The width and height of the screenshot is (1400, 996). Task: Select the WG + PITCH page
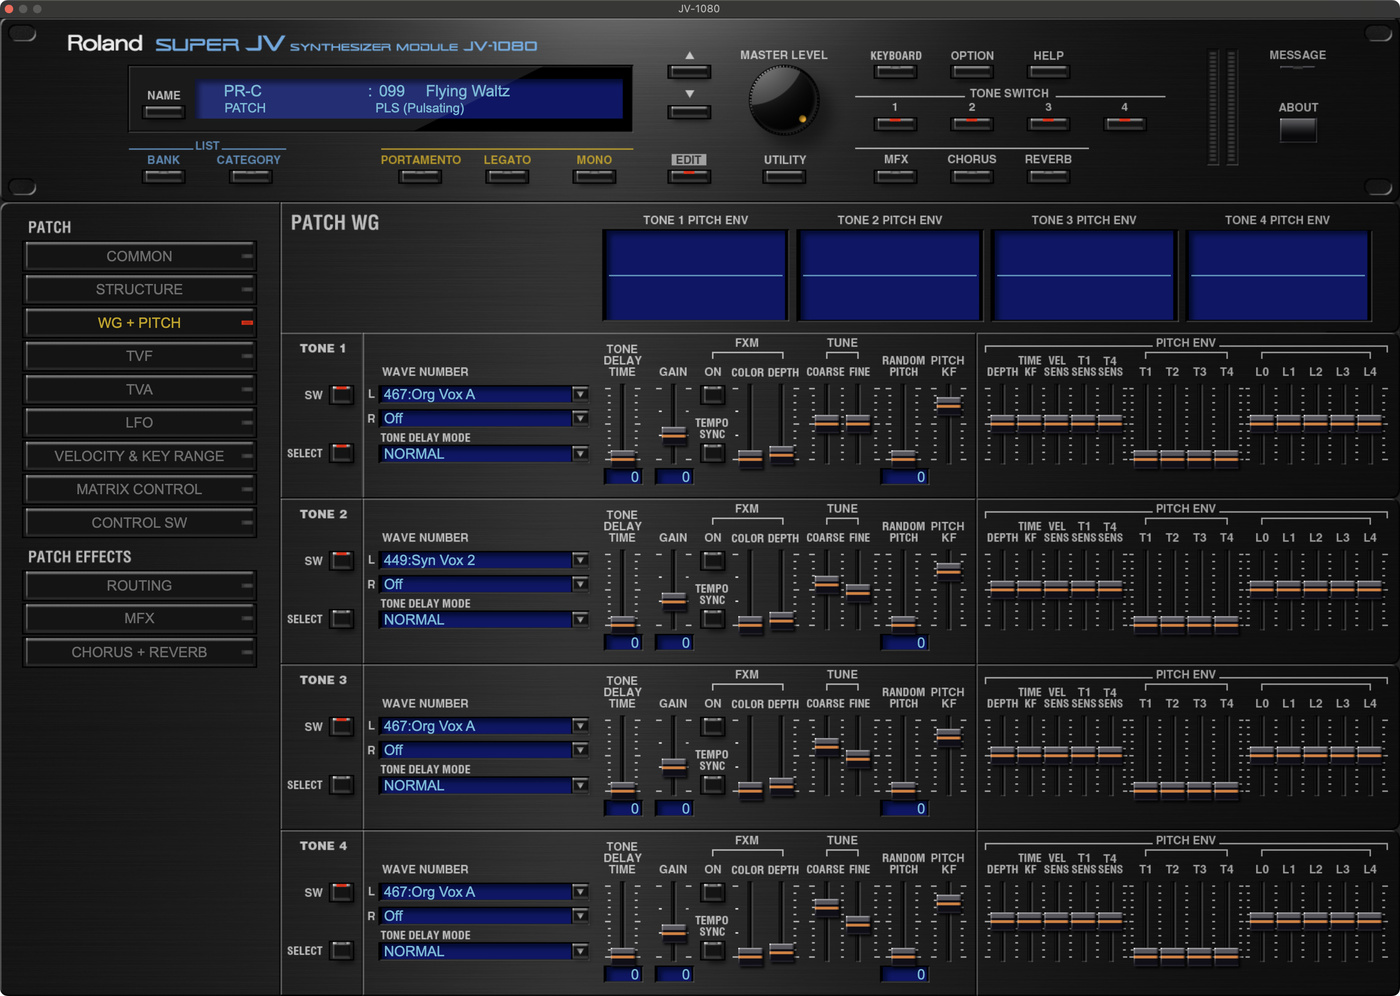pyautogui.click(x=140, y=323)
